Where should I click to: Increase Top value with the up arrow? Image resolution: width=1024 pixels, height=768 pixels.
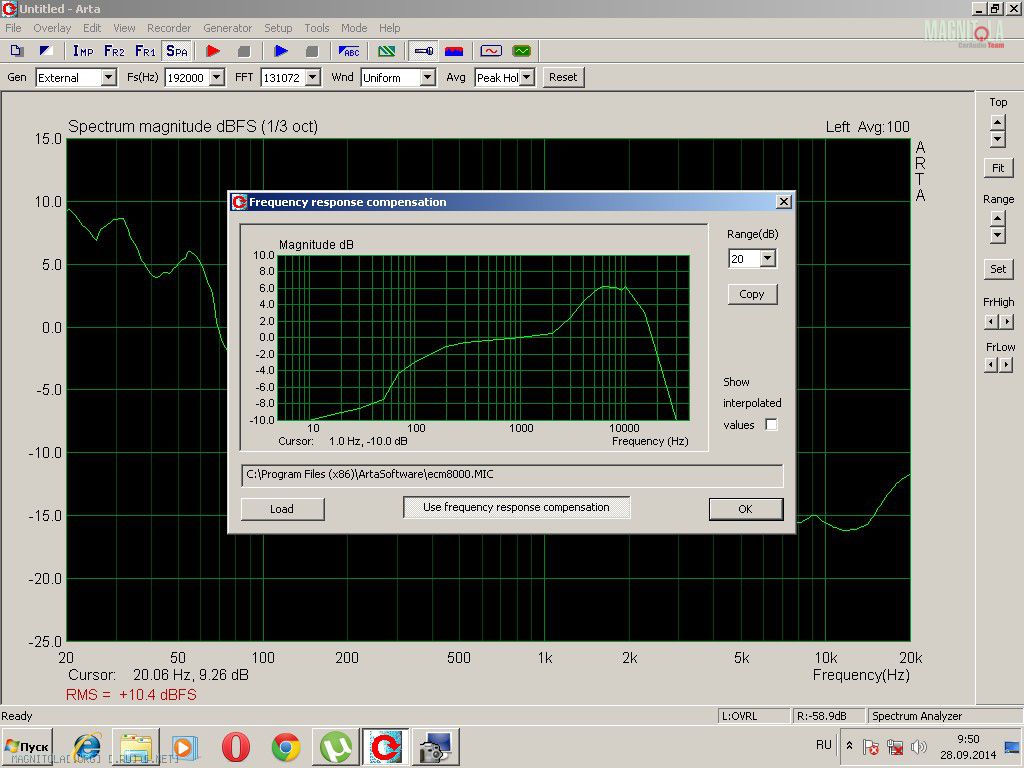tap(997, 122)
